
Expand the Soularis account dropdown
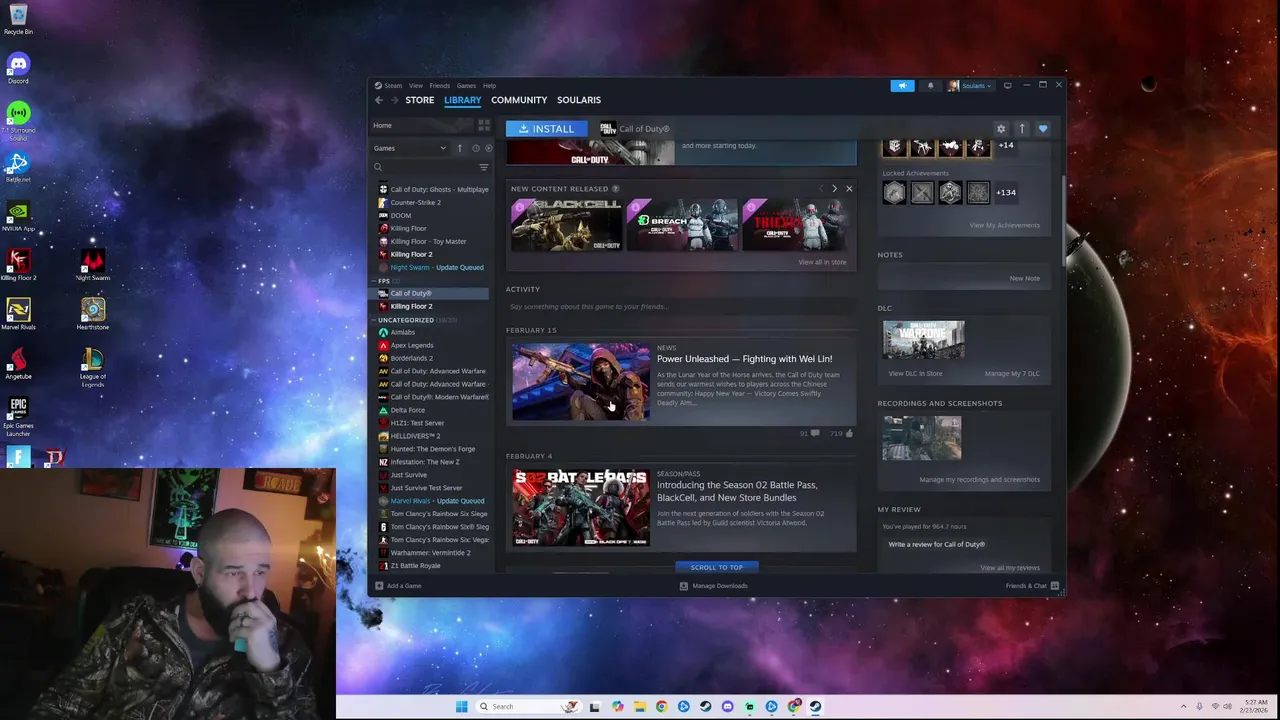(970, 85)
